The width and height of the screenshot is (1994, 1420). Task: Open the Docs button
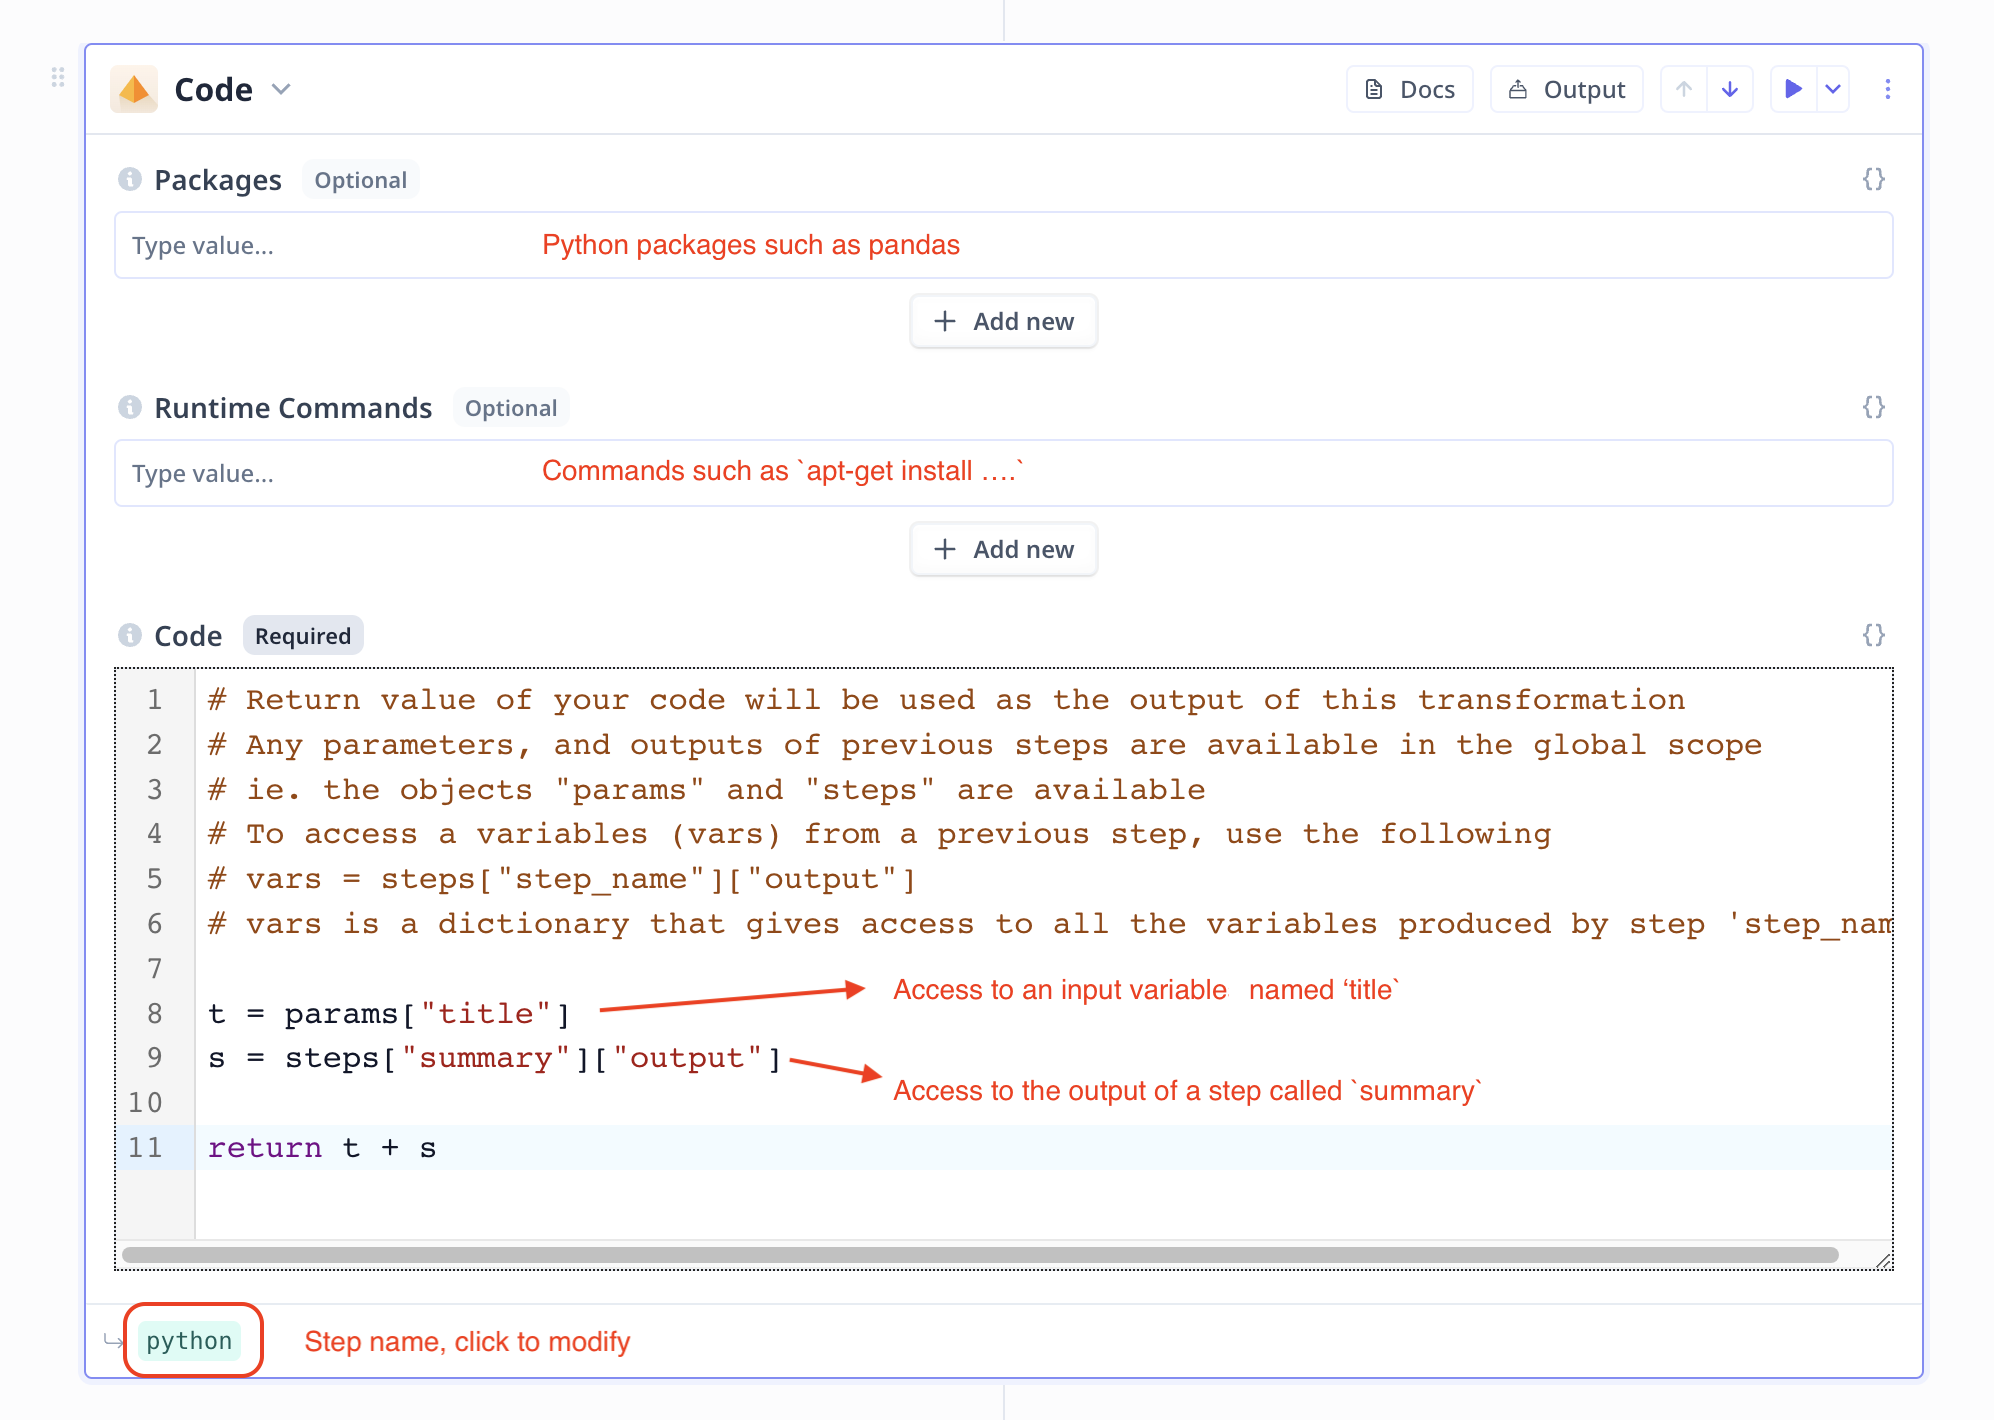[1409, 89]
